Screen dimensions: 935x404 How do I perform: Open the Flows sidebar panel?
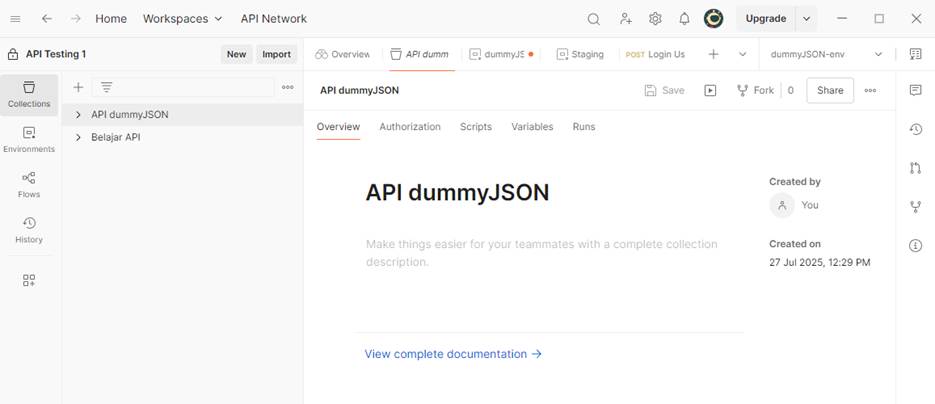point(29,185)
